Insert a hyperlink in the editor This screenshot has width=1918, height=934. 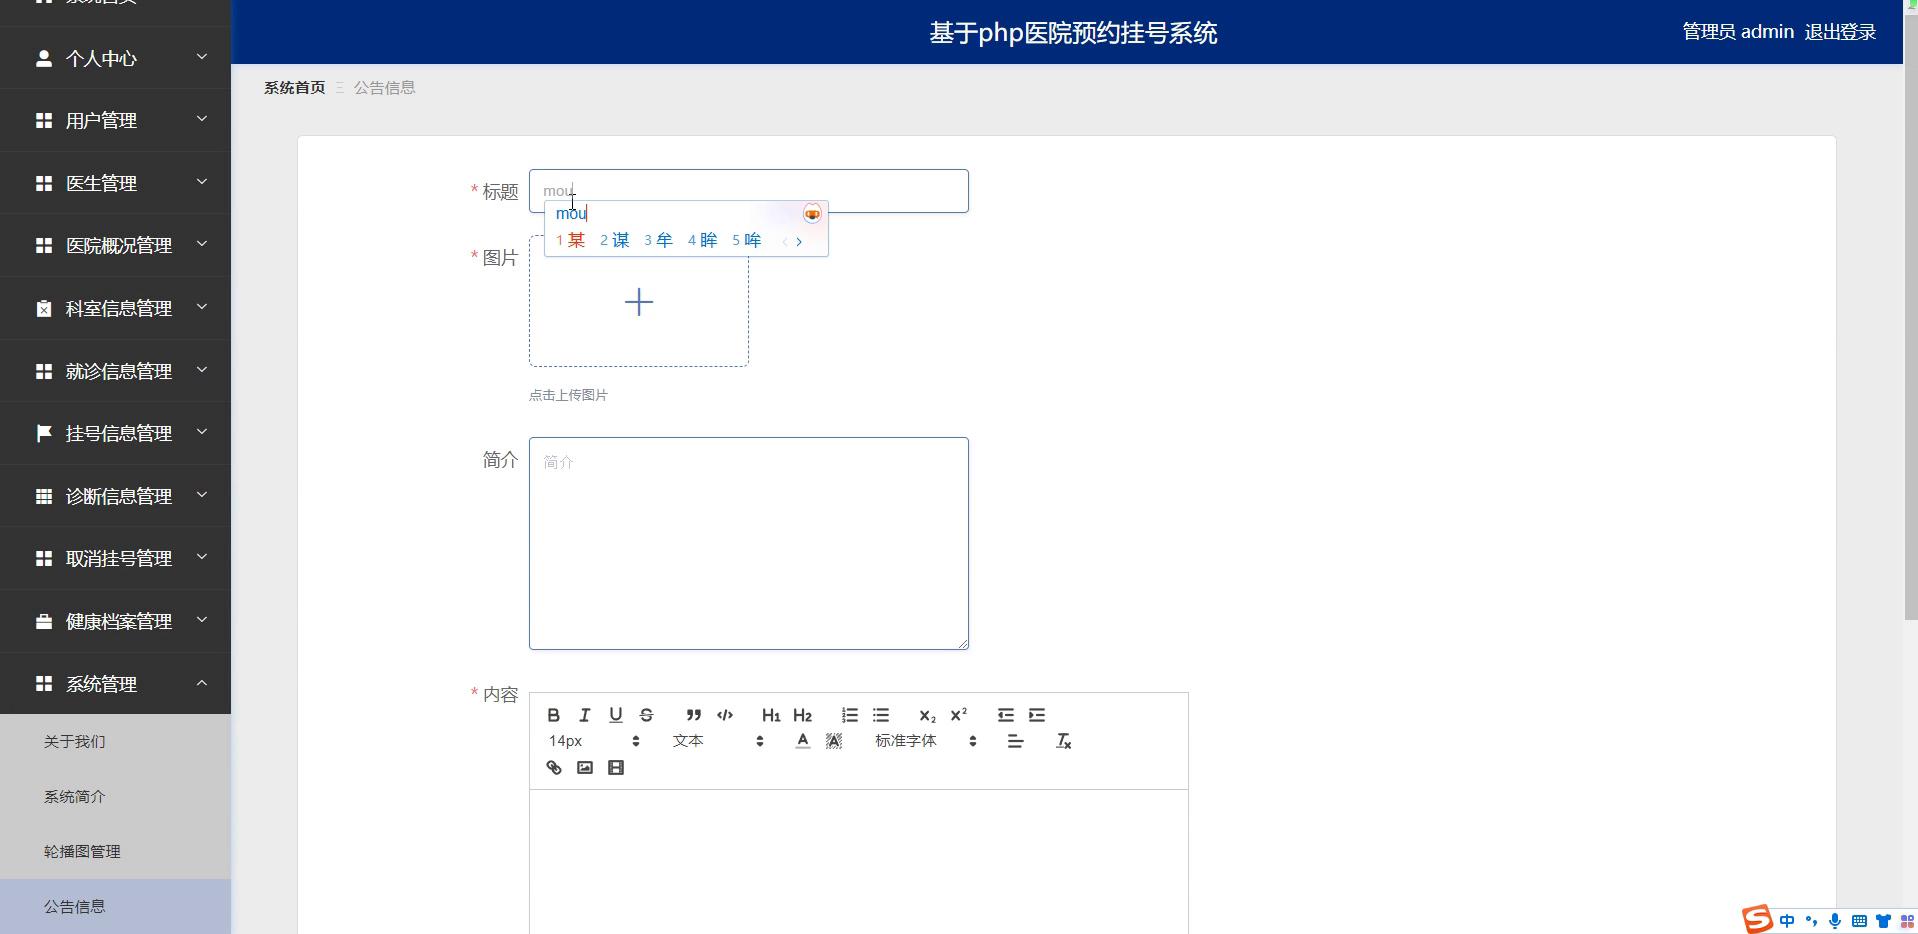coord(553,768)
